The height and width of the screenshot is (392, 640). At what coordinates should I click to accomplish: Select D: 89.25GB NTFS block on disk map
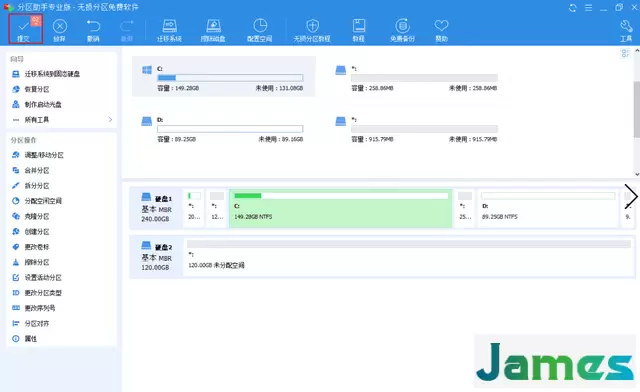[548, 208]
